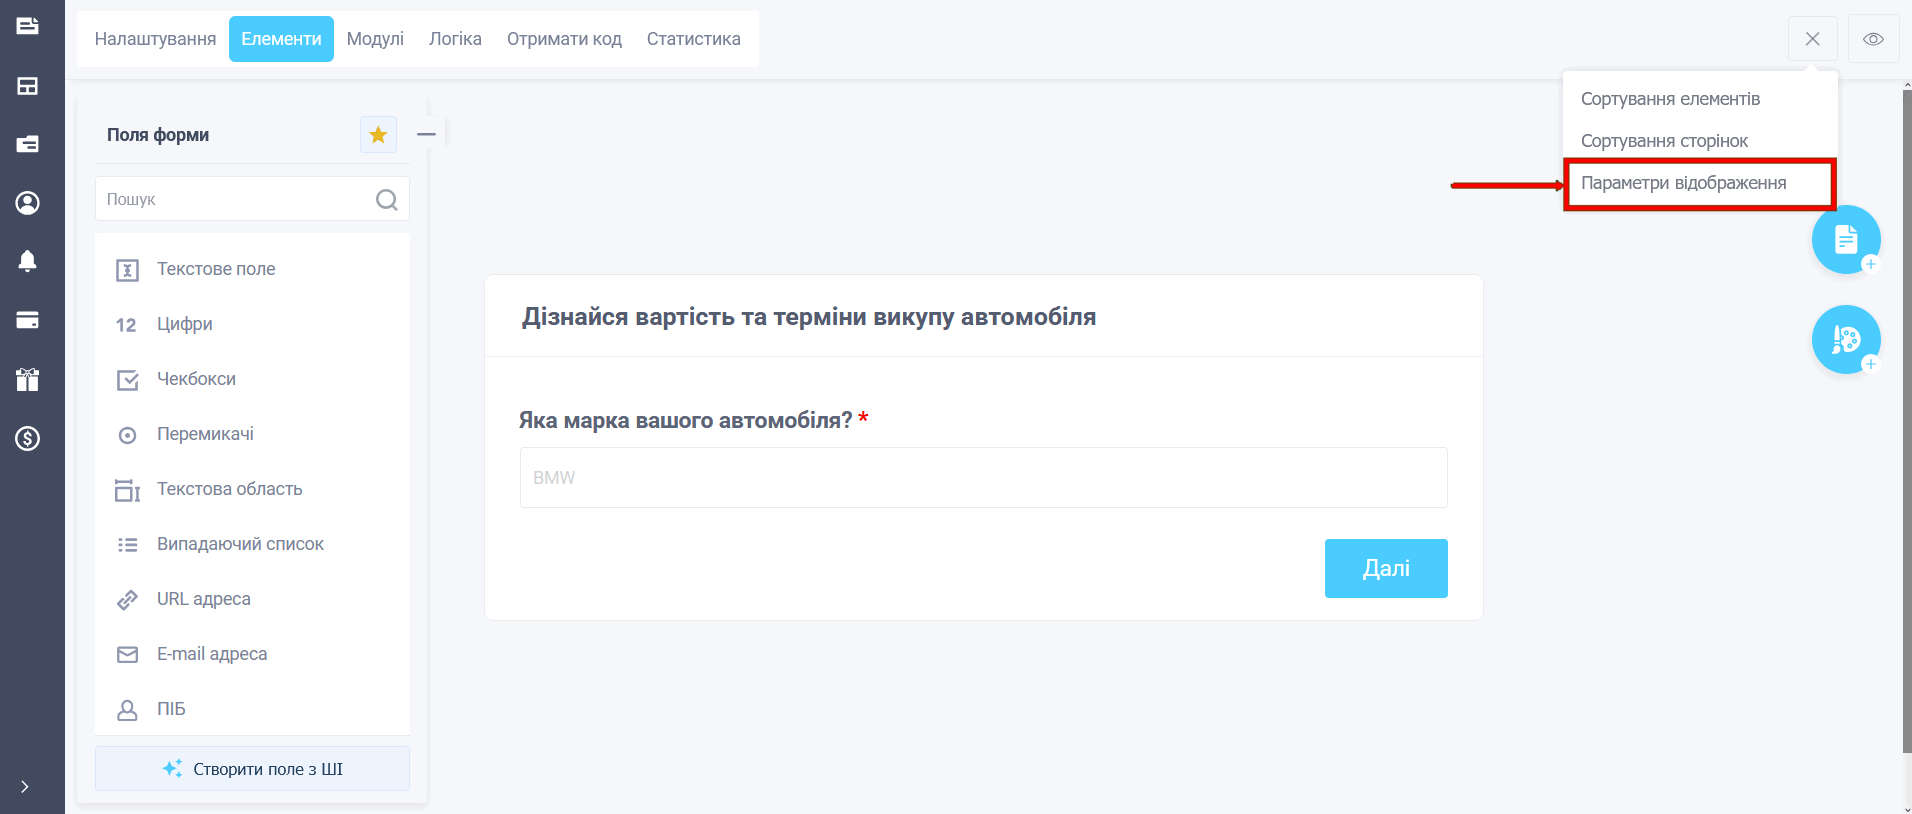Click the add page round button
The height and width of the screenshot is (814, 1912).
point(1846,240)
